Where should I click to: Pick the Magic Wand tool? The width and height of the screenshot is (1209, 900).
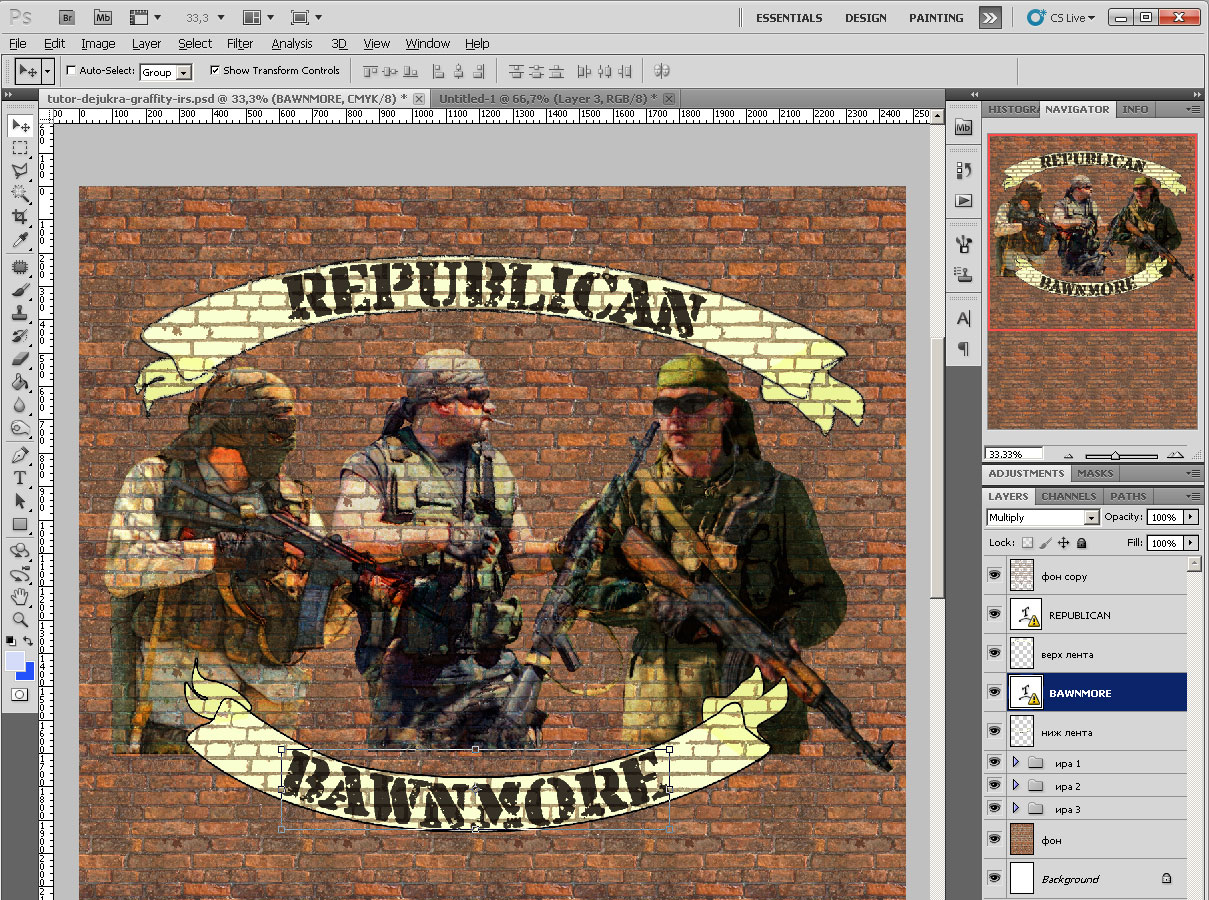[19, 194]
